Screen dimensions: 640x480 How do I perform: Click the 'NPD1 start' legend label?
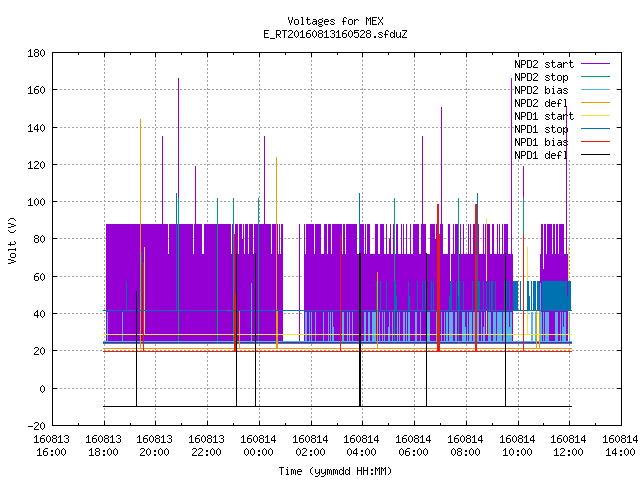point(544,116)
